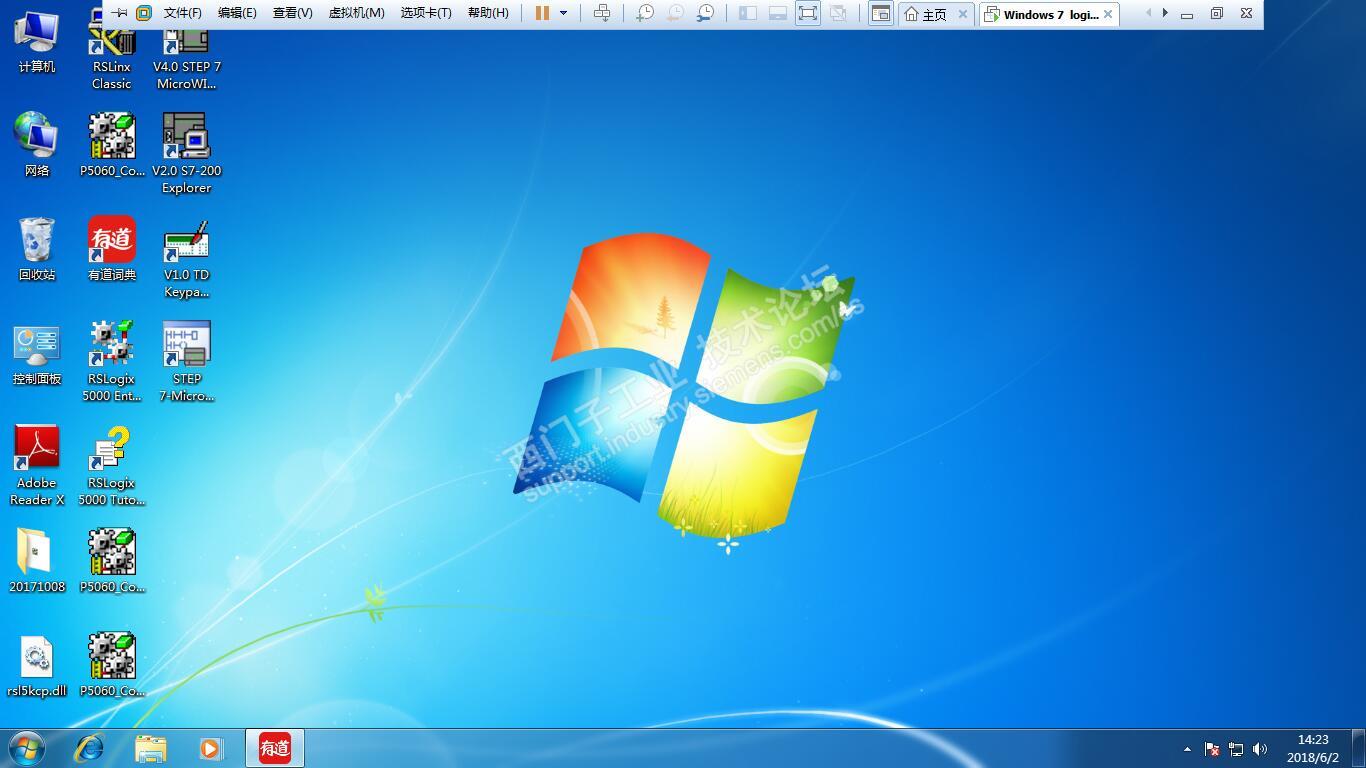Pause the virtual machine
Viewport: 1366px width, 768px height.
[542, 13]
